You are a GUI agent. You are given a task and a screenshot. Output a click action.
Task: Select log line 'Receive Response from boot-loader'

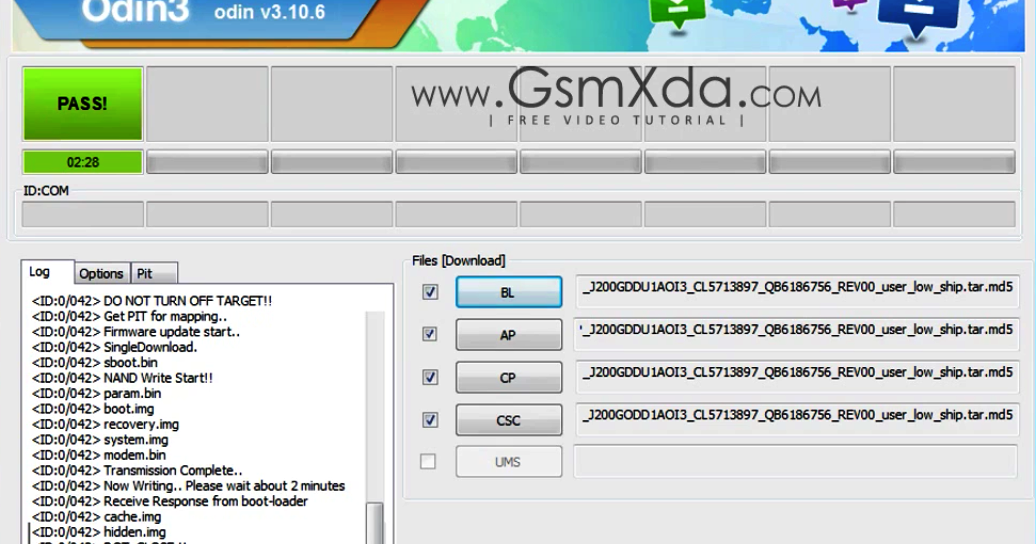pos(170,501)
